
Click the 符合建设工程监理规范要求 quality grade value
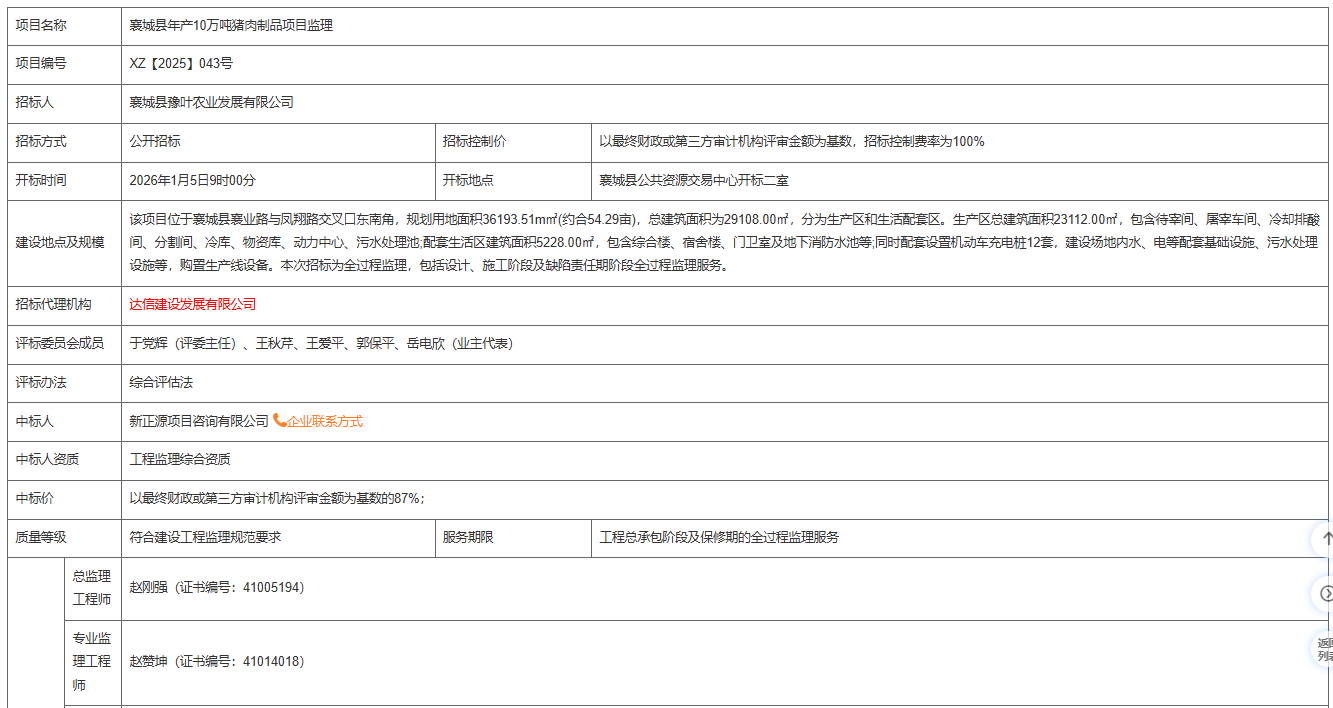pyautogui.click(x=205, y=537)
